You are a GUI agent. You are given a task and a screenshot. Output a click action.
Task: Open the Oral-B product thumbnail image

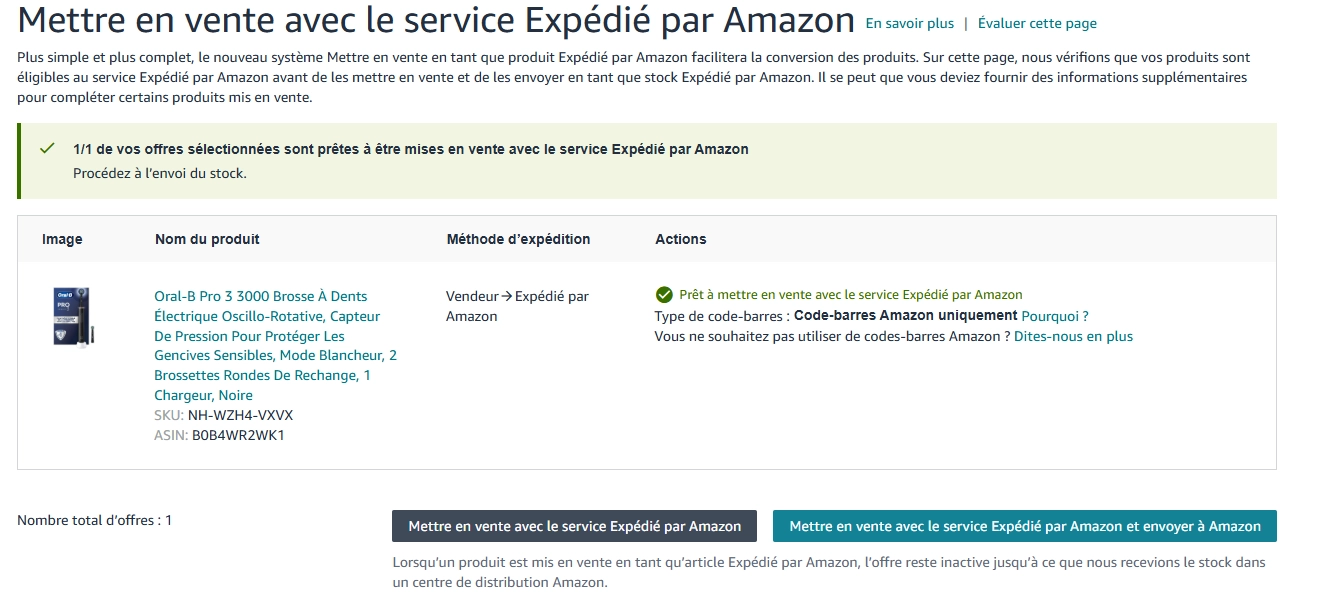(72, 317)
